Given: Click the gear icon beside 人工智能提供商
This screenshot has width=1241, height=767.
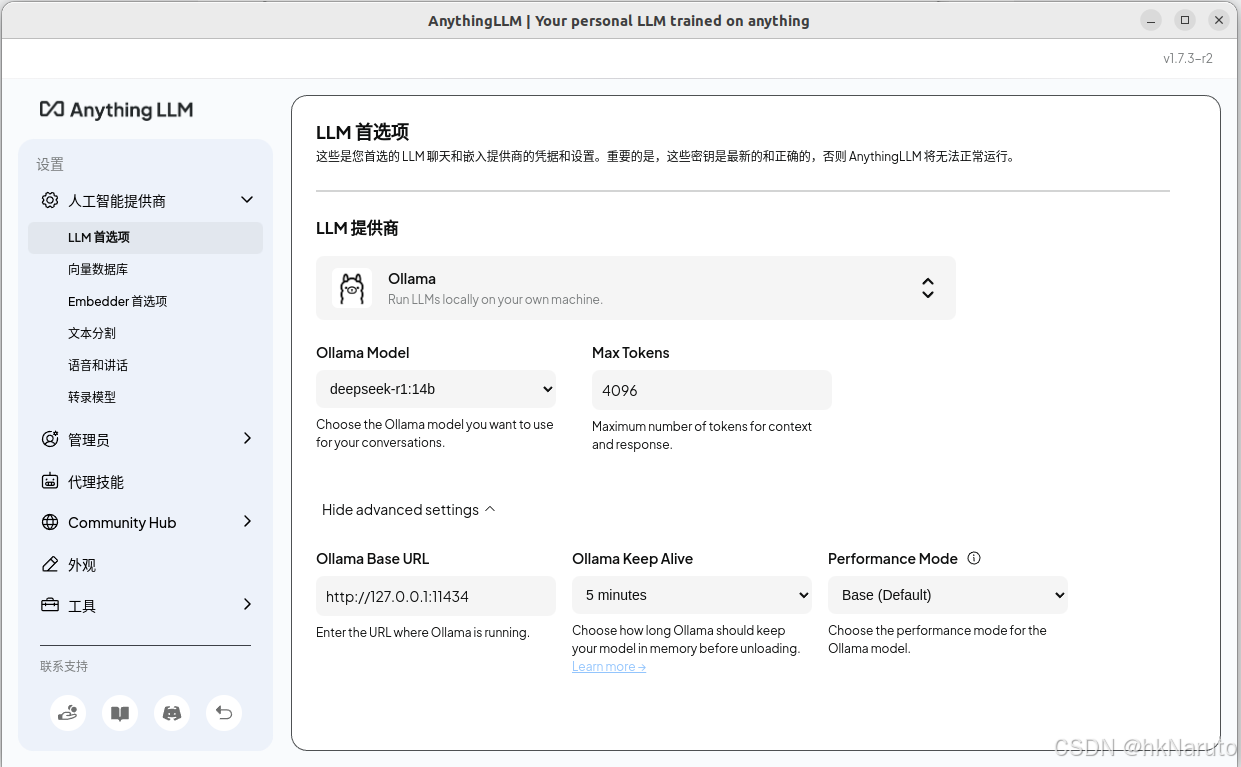Looking at the screenshot, I should (50, 200).
